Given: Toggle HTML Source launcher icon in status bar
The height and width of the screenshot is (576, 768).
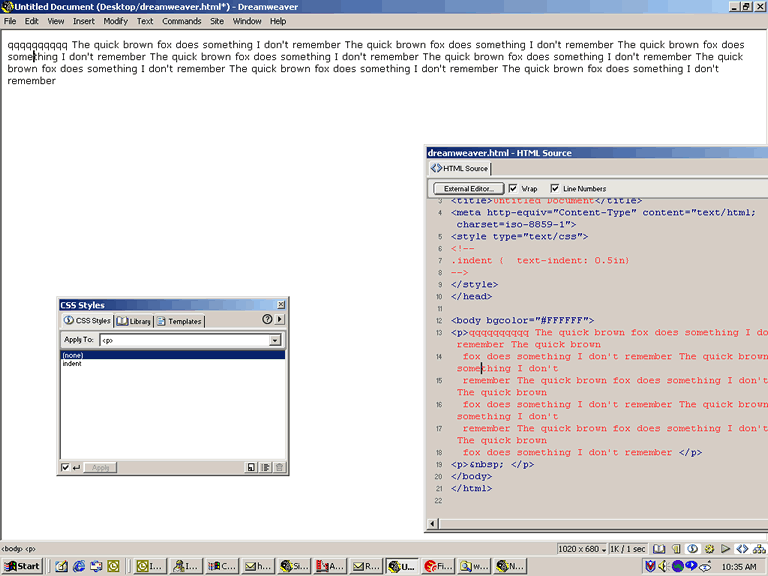Looking at the screenshot, I should 743,549.
